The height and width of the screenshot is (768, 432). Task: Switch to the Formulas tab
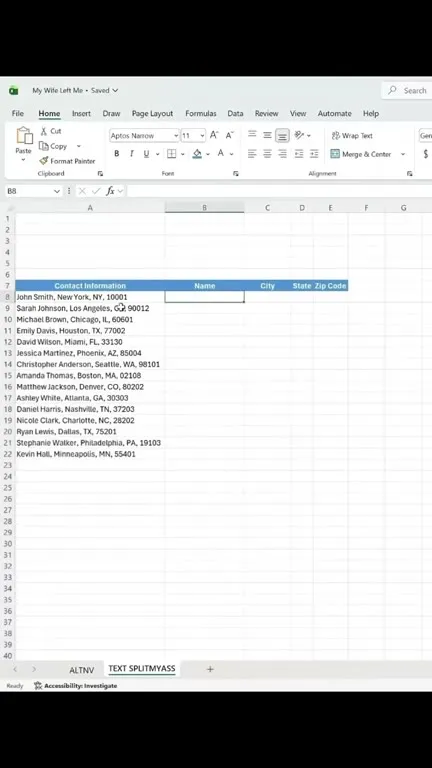tap(201, 113)
